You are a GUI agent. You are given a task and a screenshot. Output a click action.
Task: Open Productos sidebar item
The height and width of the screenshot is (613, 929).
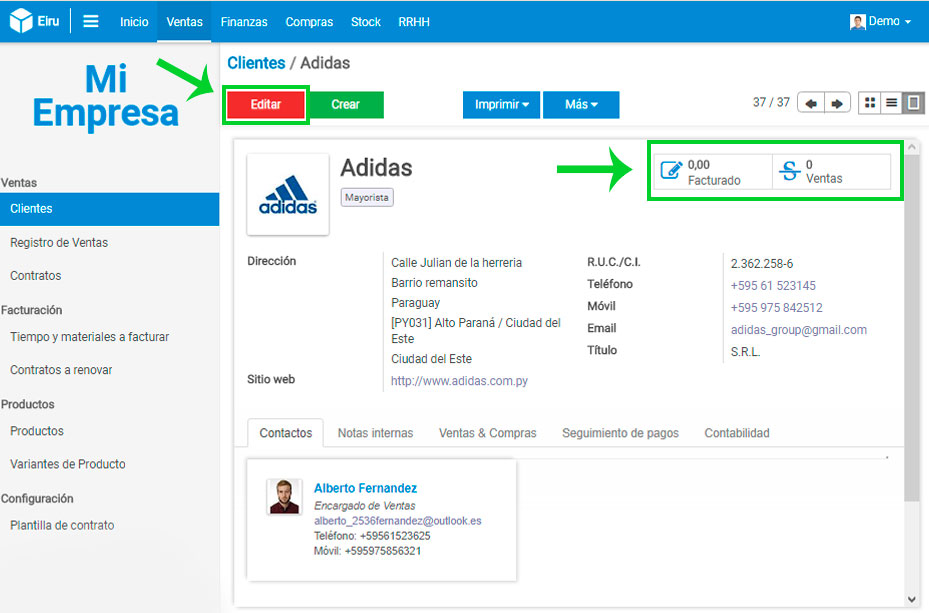click(x=37, y=431)
